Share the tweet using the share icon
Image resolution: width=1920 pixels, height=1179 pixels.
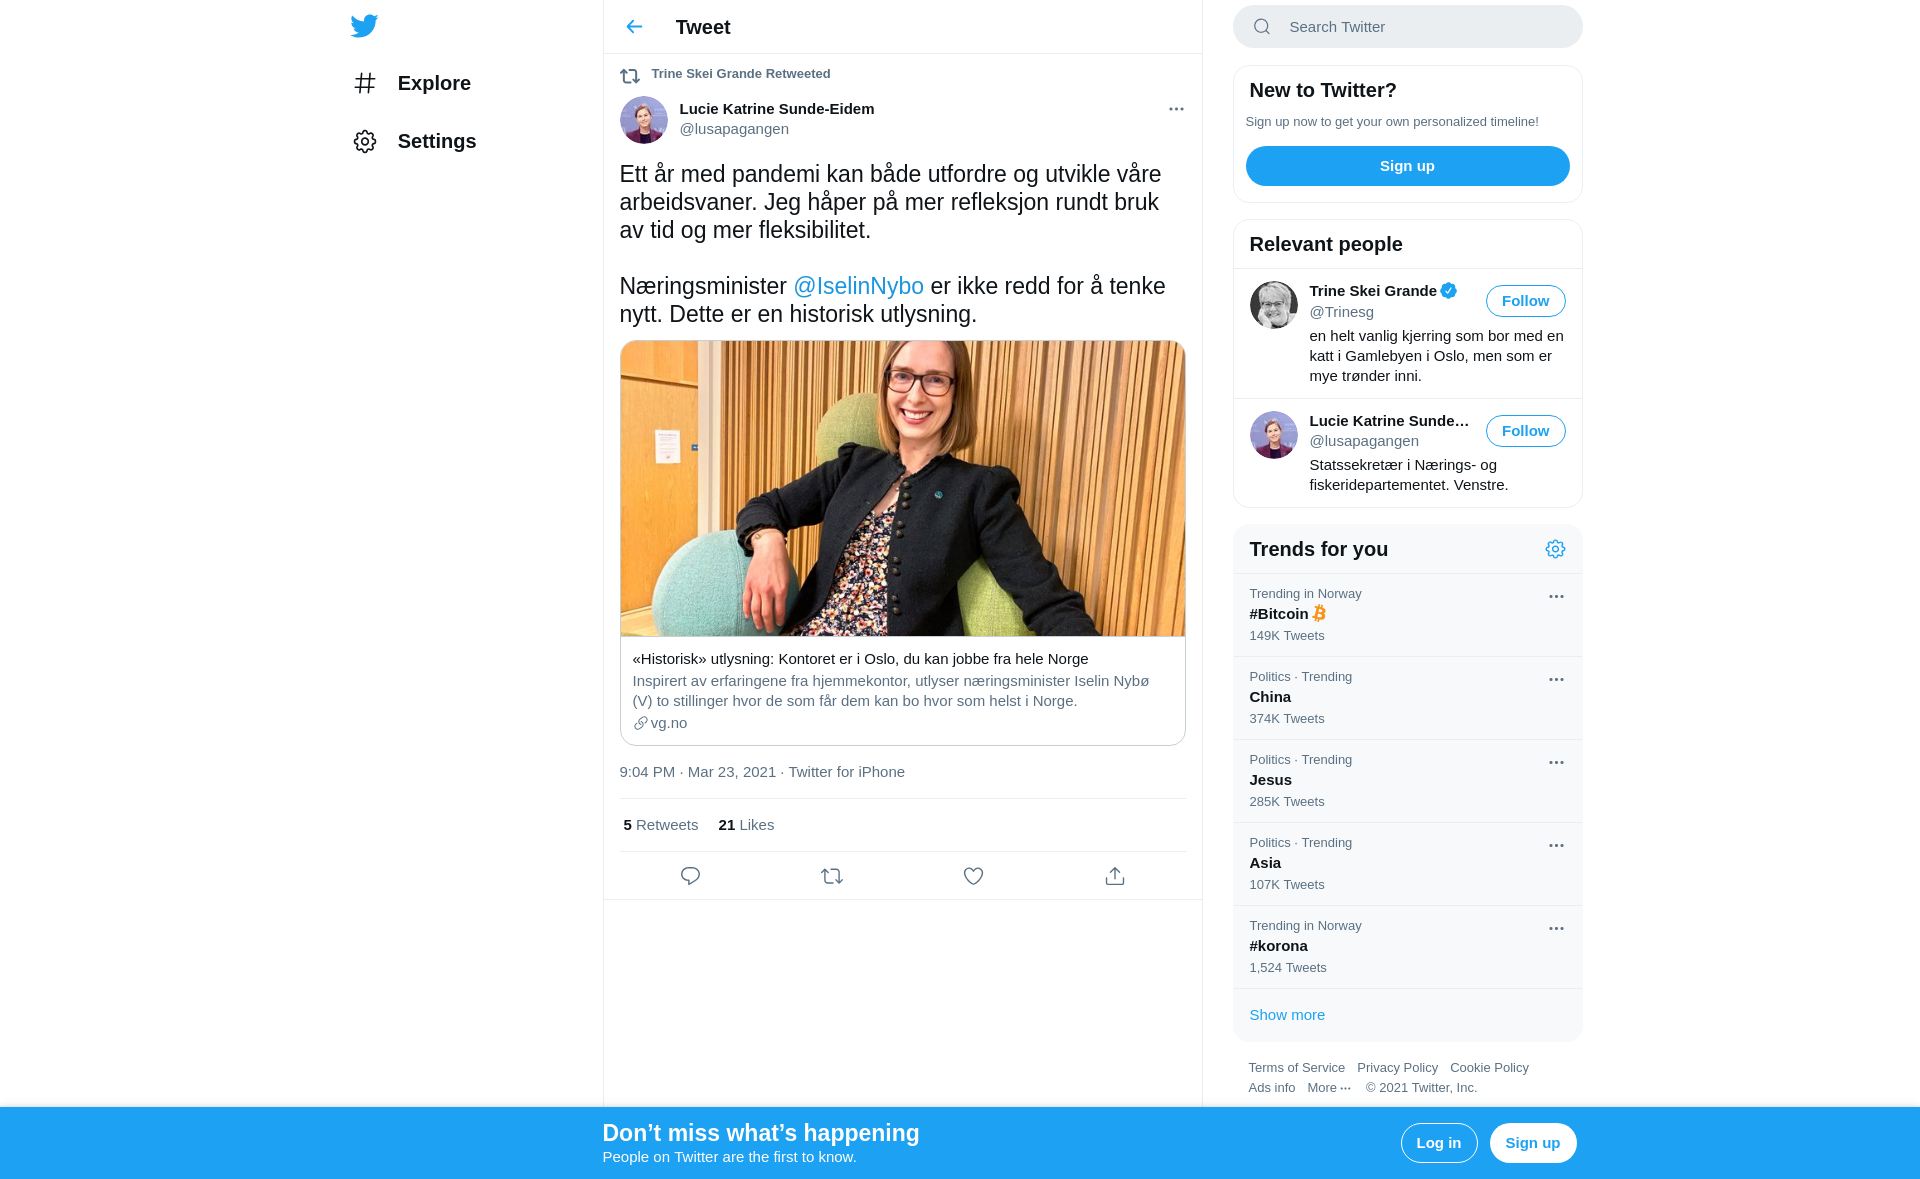pyautogui.click(x=1115, y=876)
